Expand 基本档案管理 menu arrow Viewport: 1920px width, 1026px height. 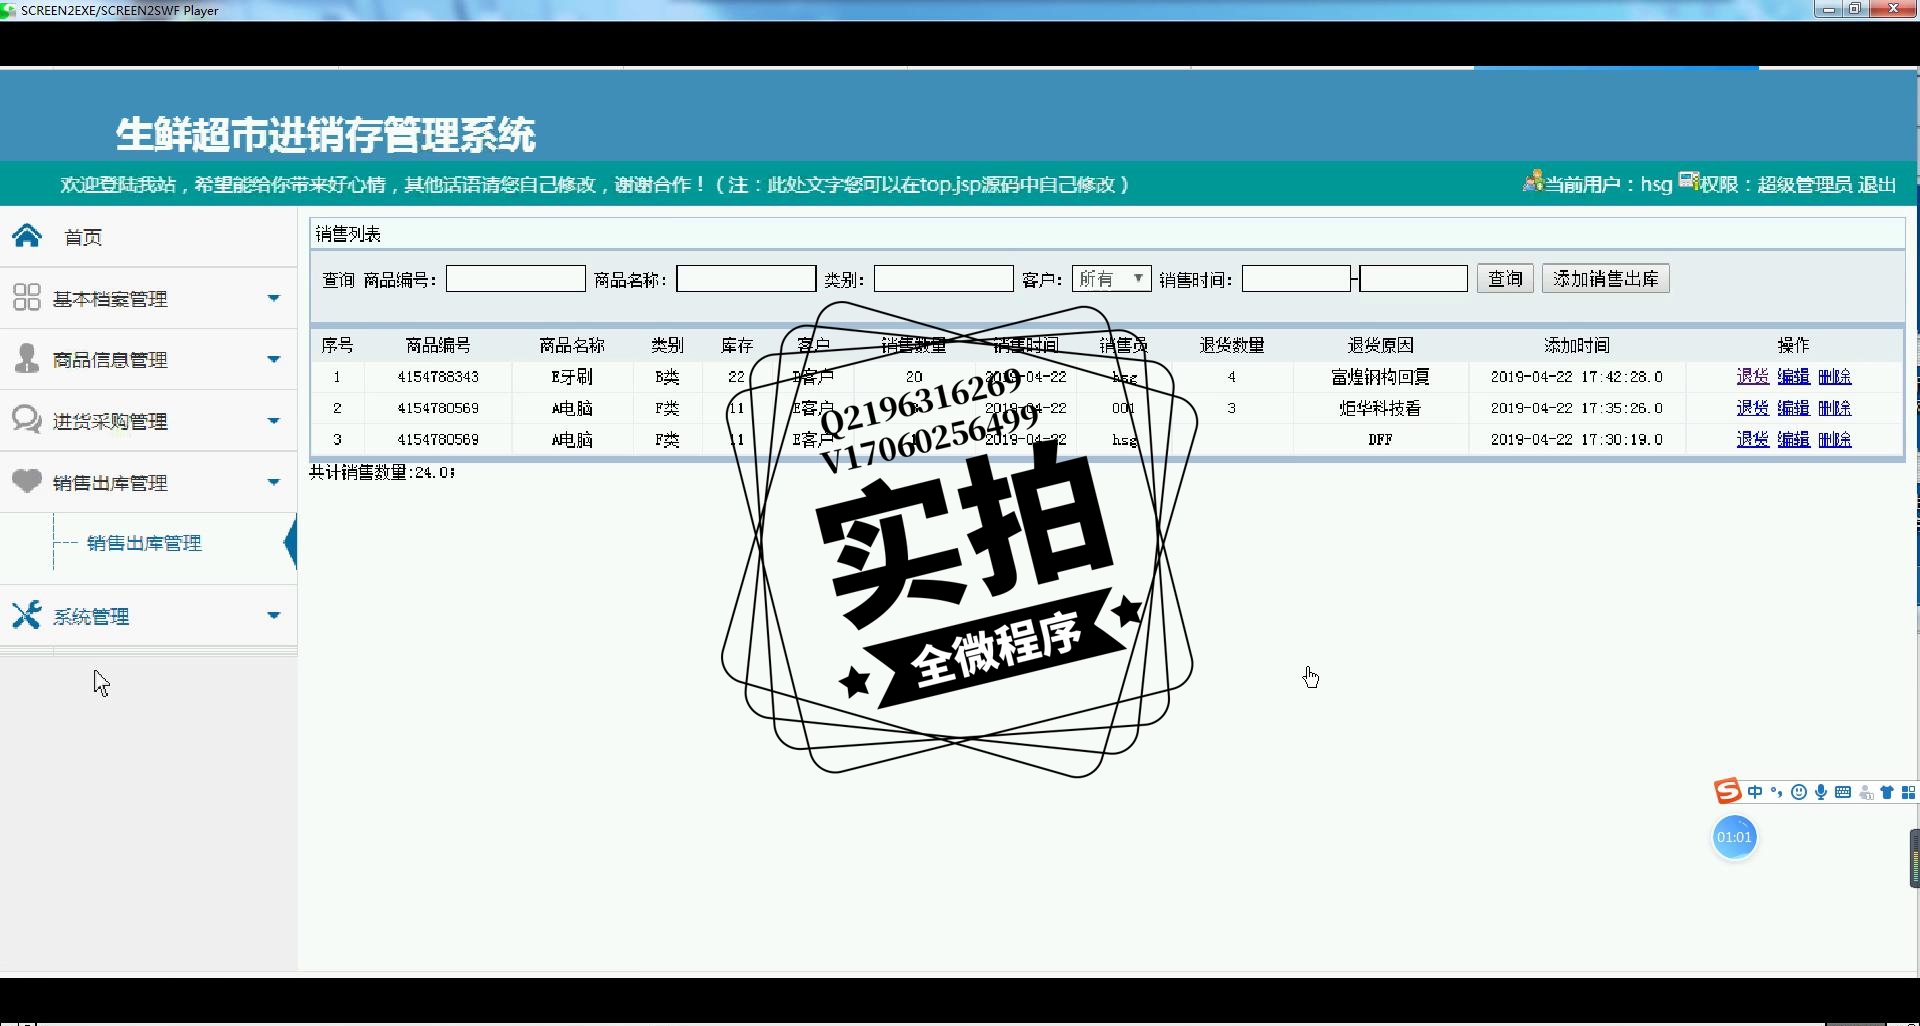273,298
